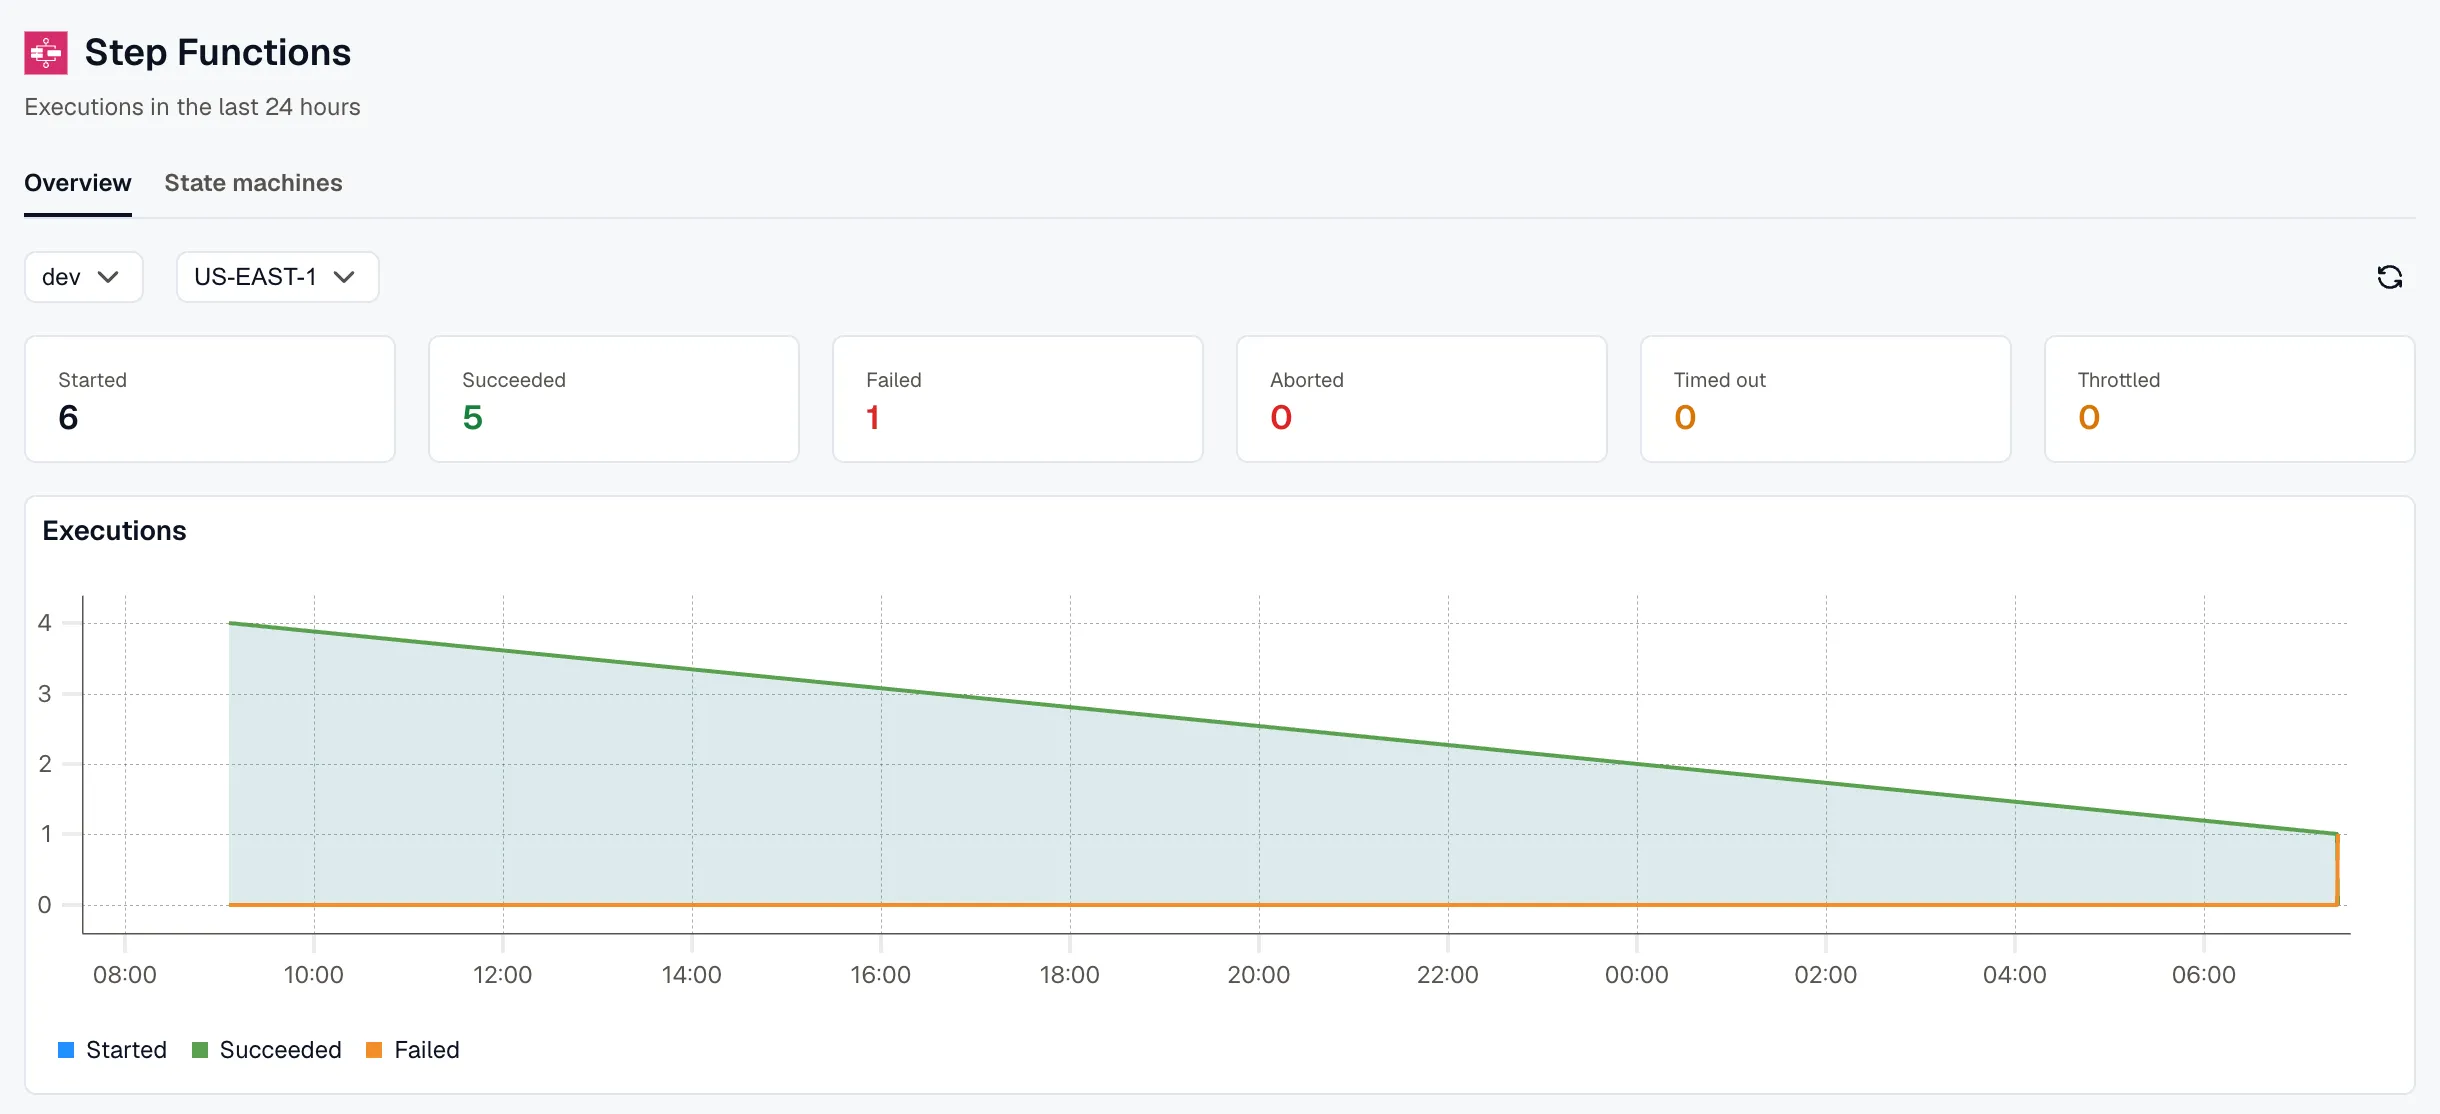
Task: Click the green Succeeded legend swatch
Action: [200, 1050]
